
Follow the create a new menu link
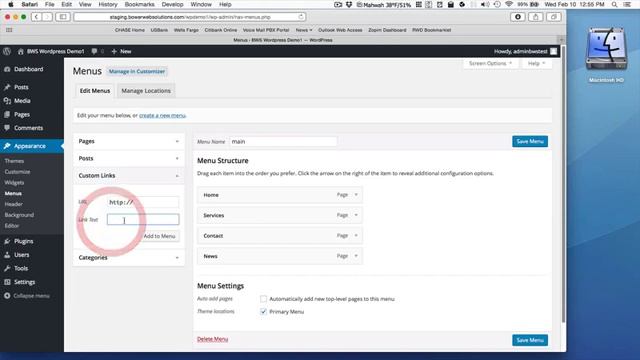pos(162,116)
